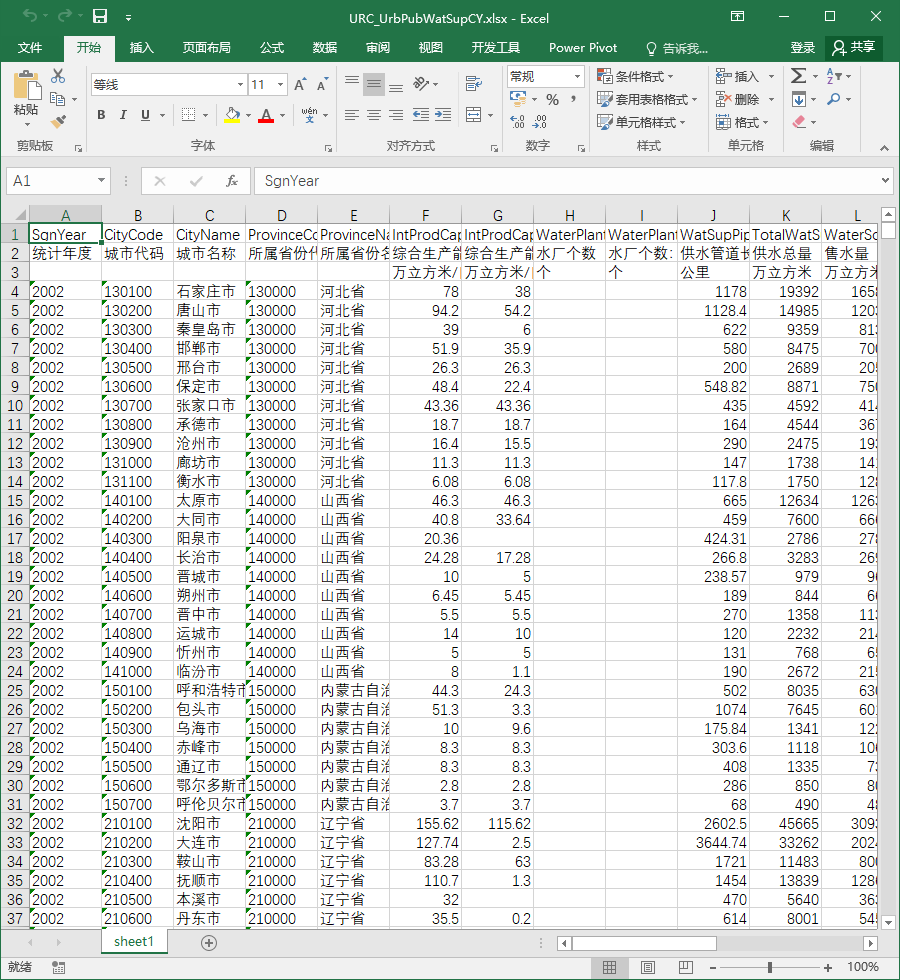Toggle Bold formatting
900x980 pixels.
point(101,115)
